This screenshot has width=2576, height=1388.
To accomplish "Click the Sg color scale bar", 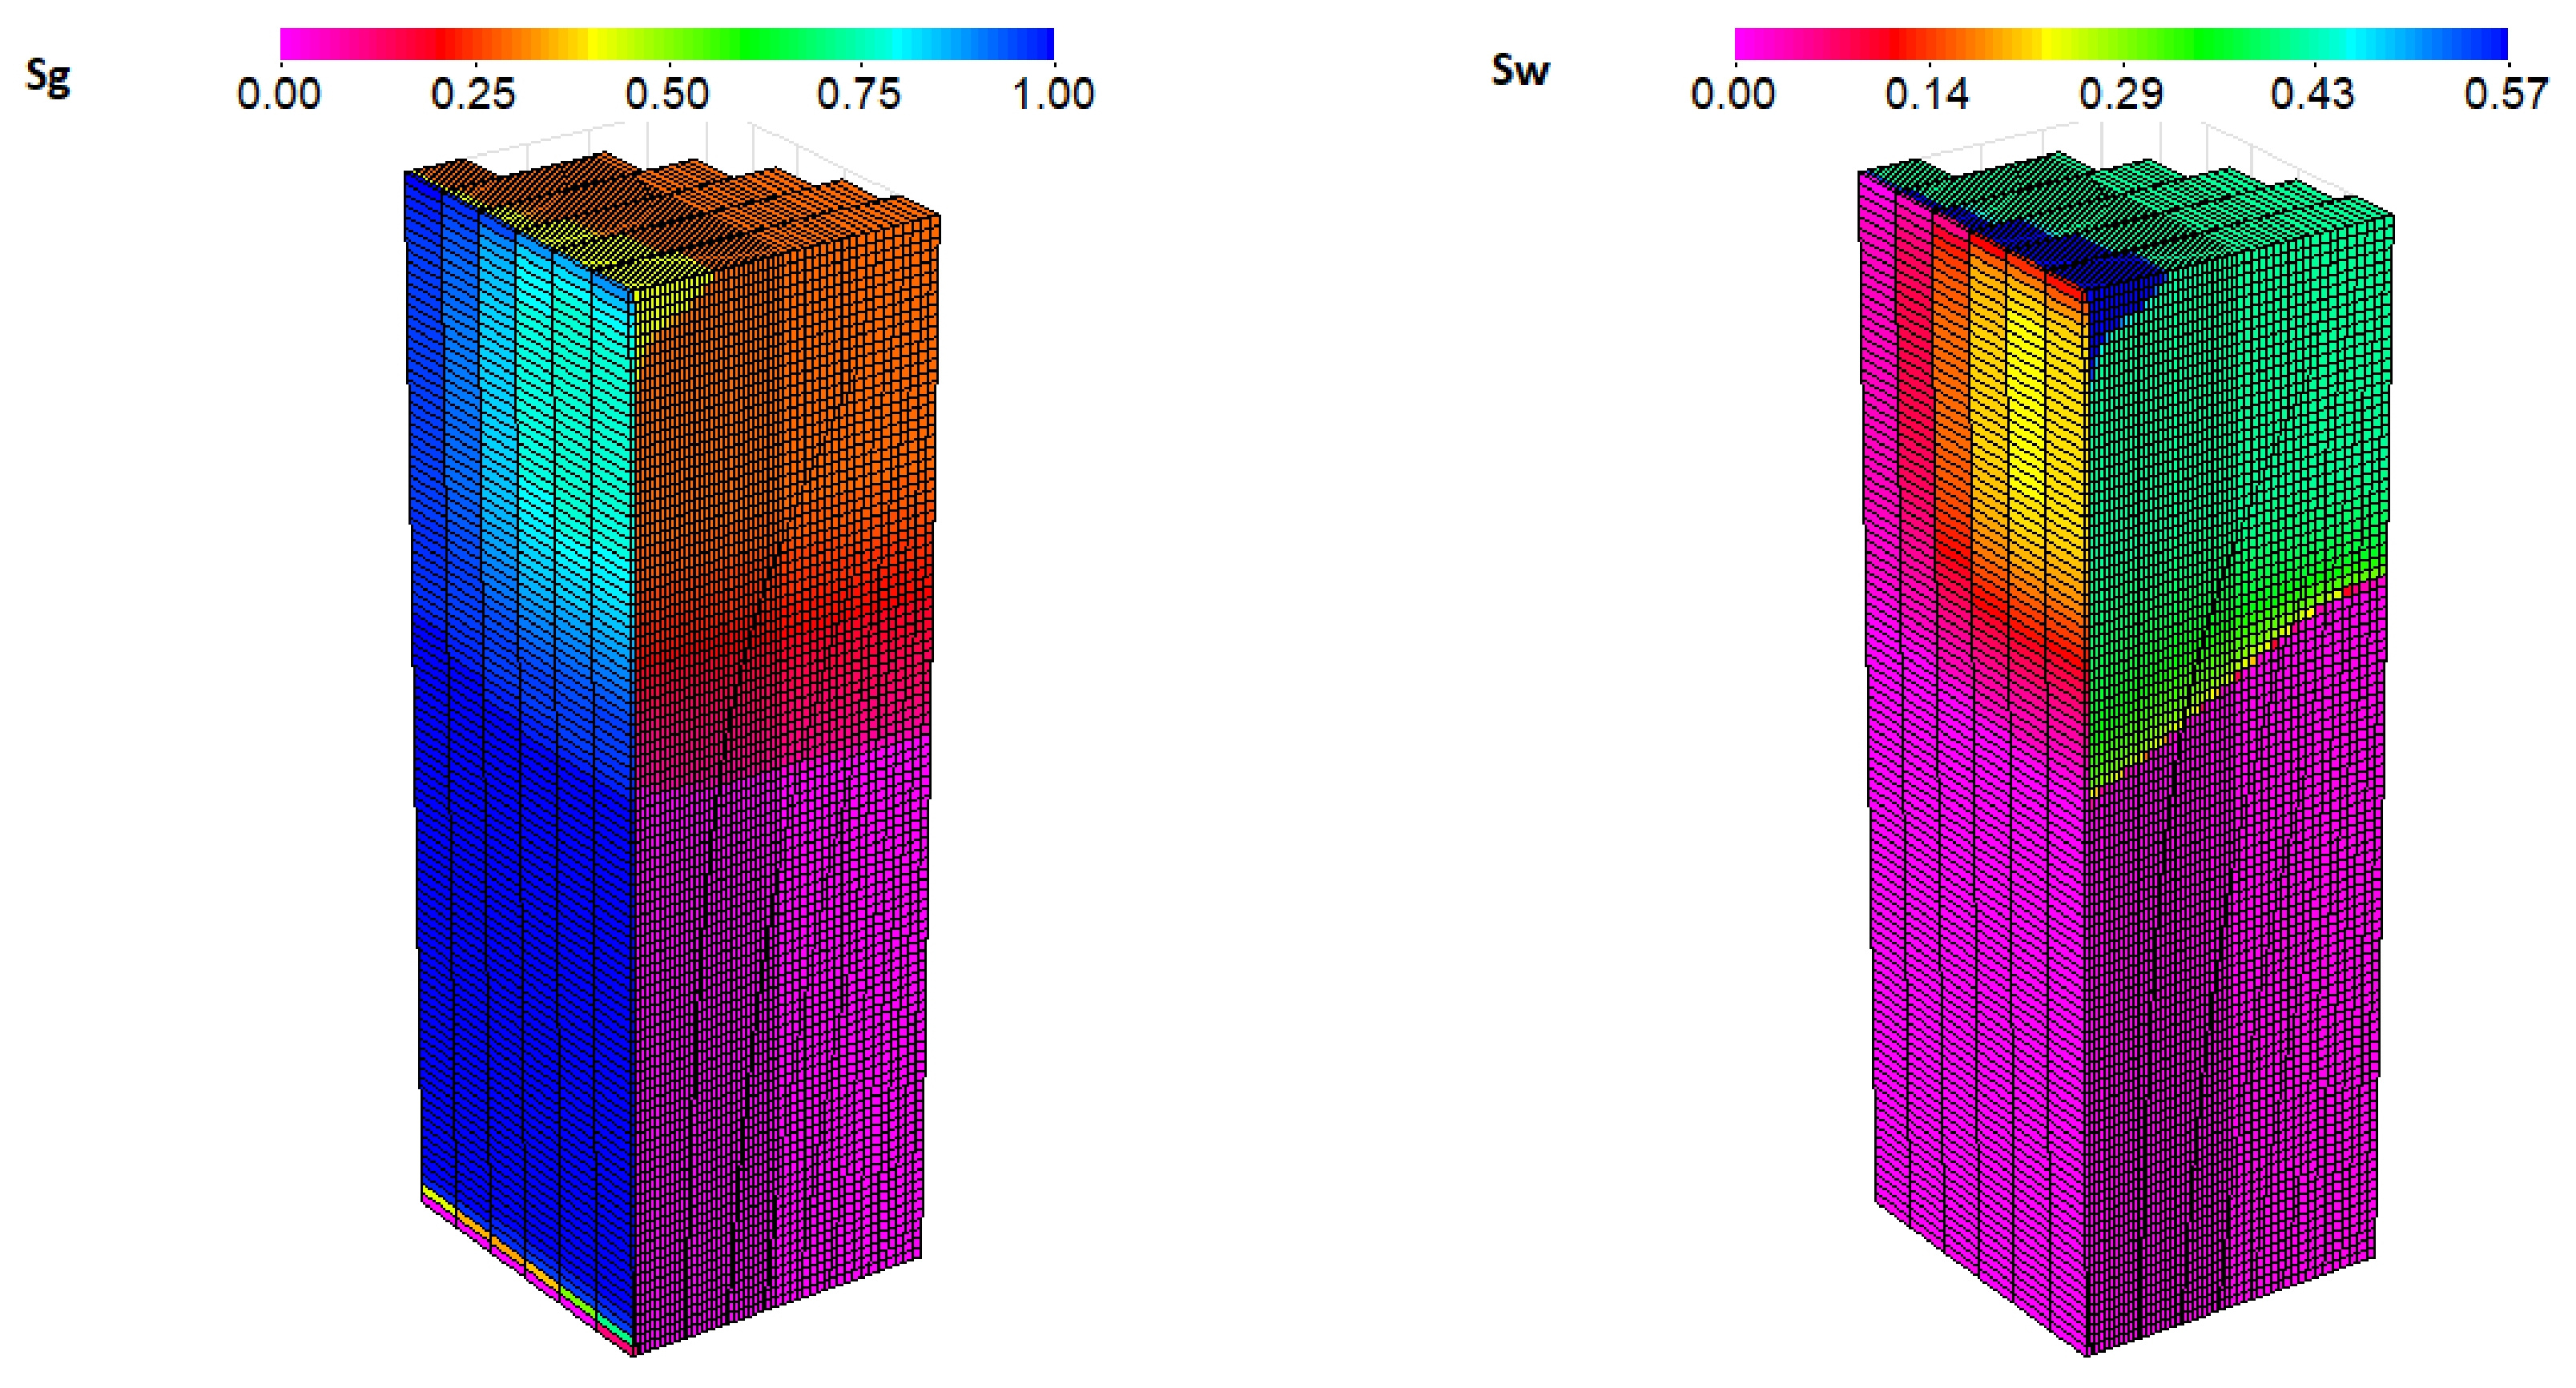I will tap(666, 44).
